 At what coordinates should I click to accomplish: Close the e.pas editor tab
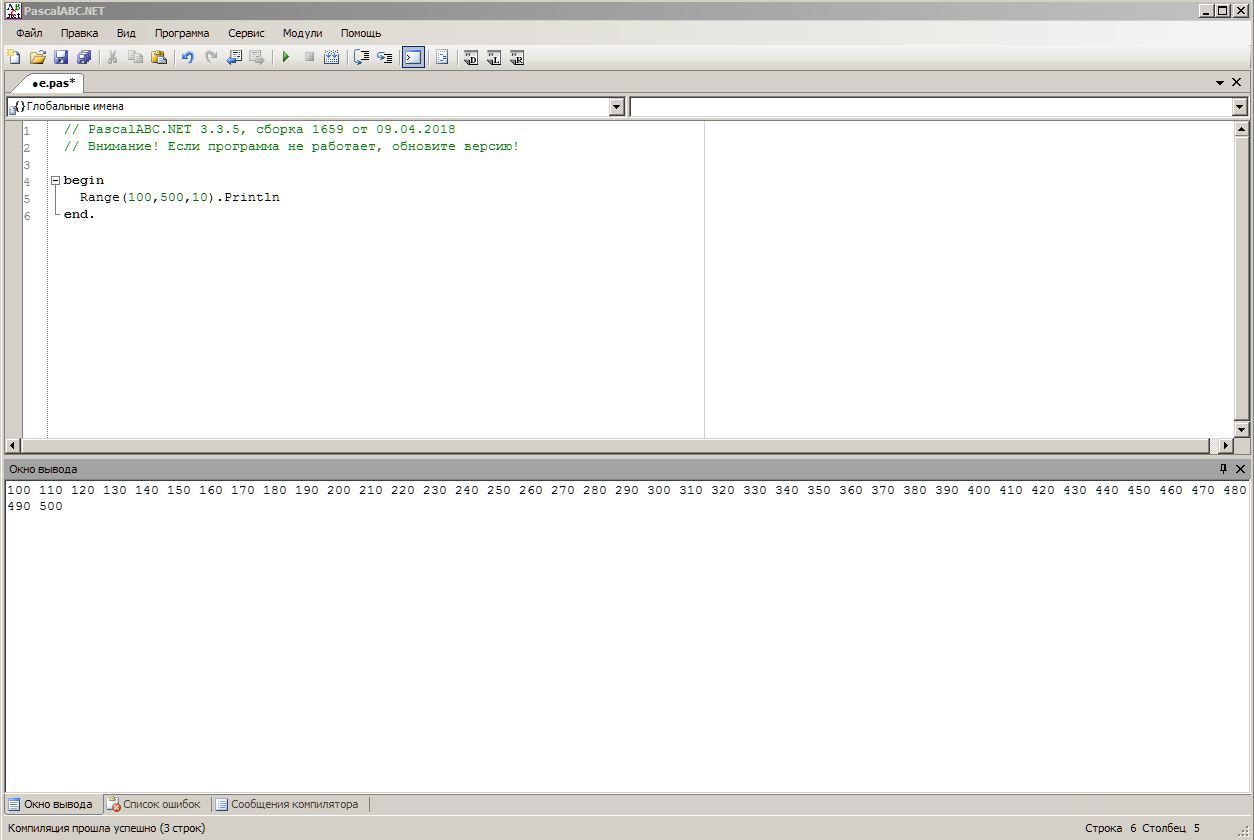(1237, 83)
